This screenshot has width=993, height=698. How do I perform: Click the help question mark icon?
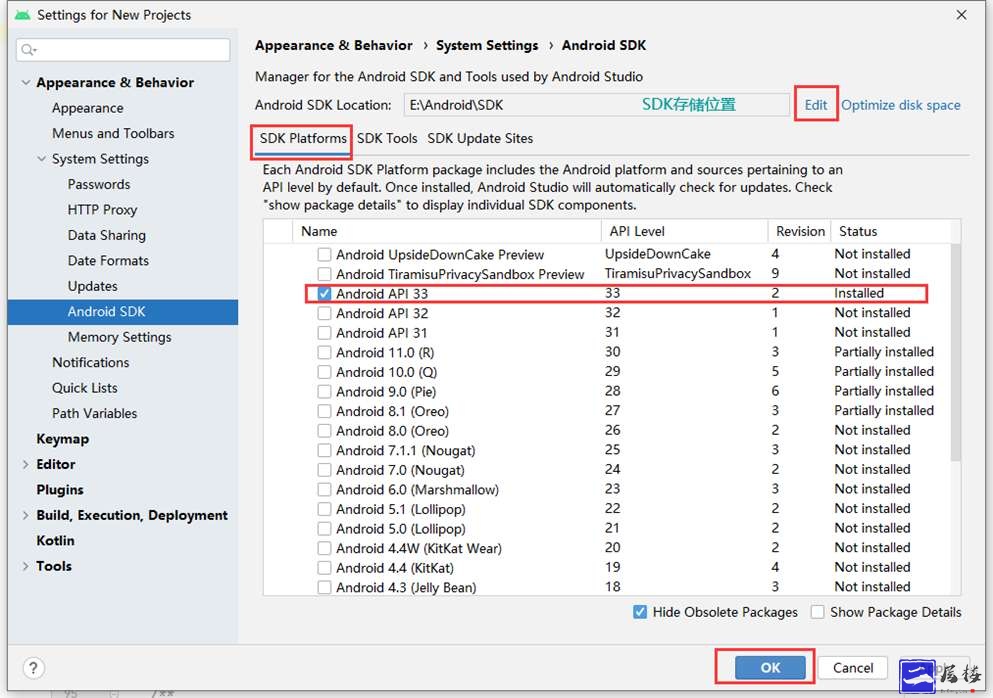click(x=34, y=668)
